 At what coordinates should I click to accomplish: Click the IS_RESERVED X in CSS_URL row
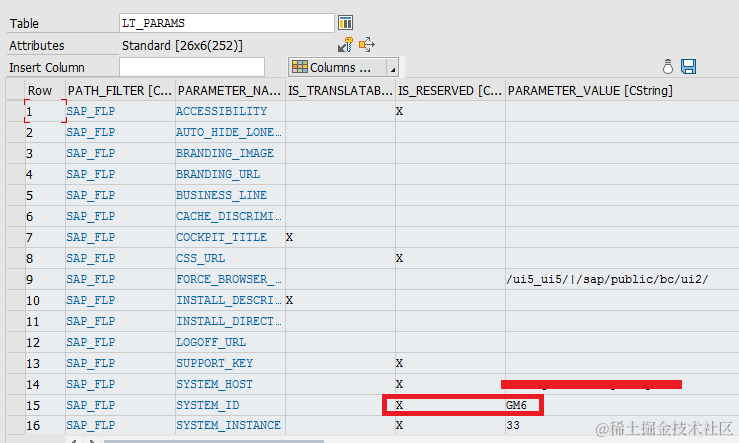399,258
